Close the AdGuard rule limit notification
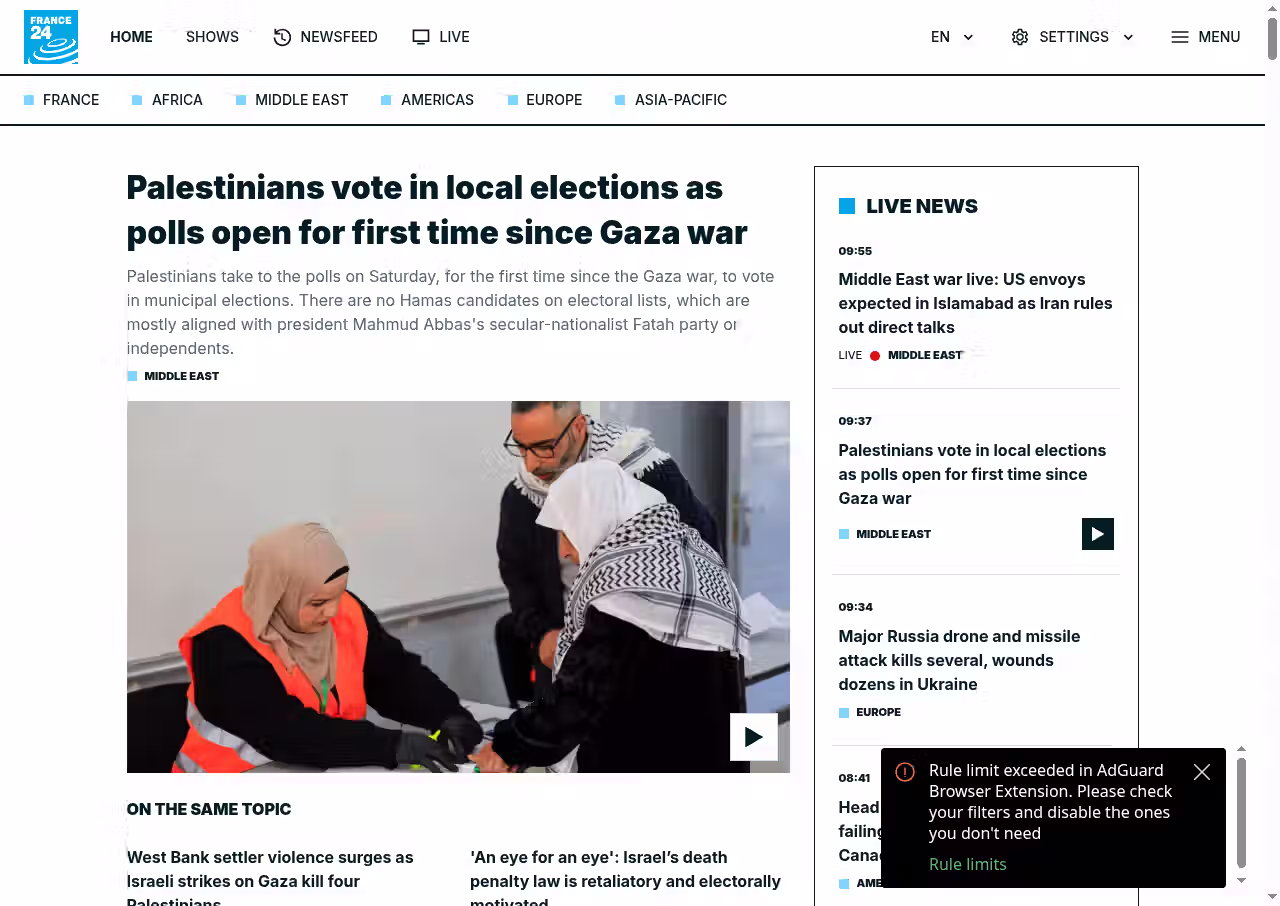Image resolution: width=1280 pixels, height=906 pixels. (1202, 772)
